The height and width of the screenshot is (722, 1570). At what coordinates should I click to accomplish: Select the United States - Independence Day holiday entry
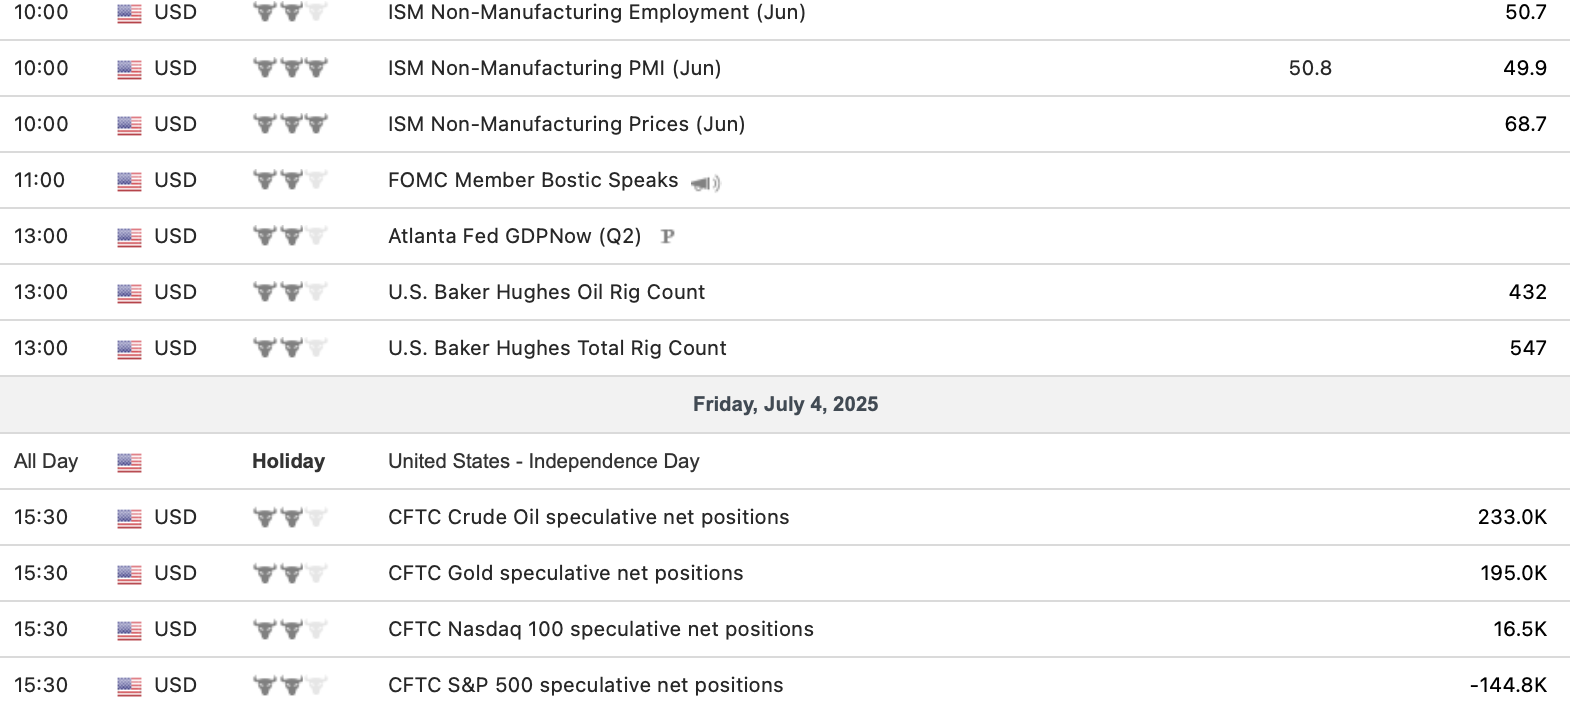coord(543,461)
